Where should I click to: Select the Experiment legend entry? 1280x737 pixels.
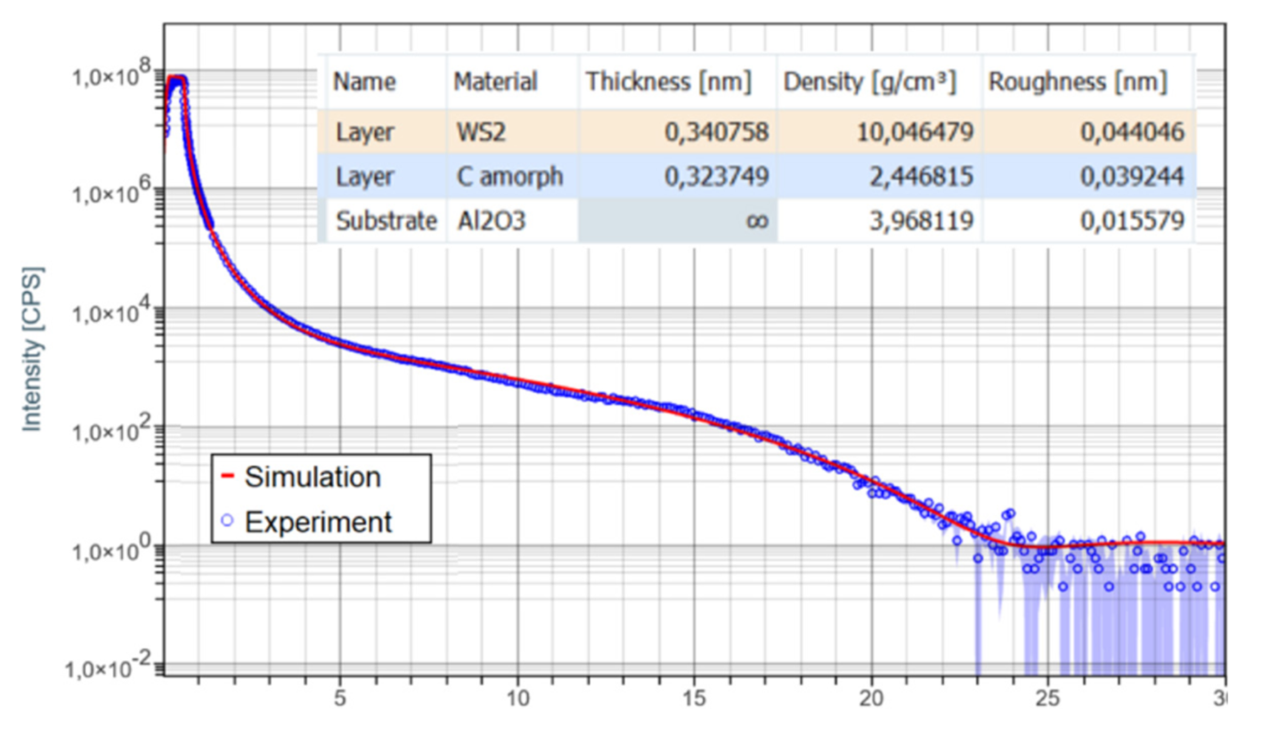coord(318,521)
